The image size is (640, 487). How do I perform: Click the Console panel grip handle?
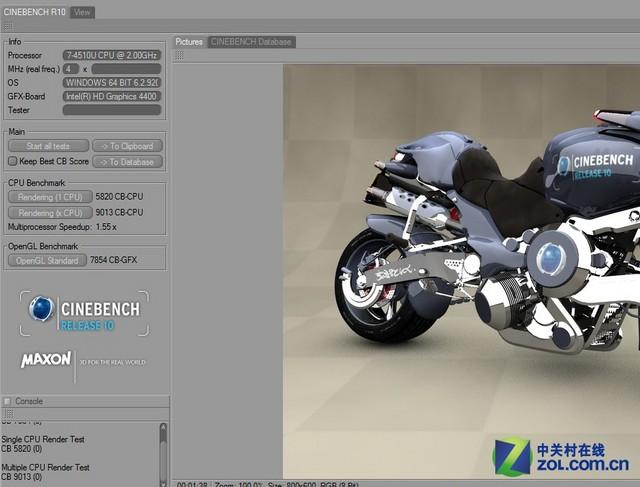point(8,413)
